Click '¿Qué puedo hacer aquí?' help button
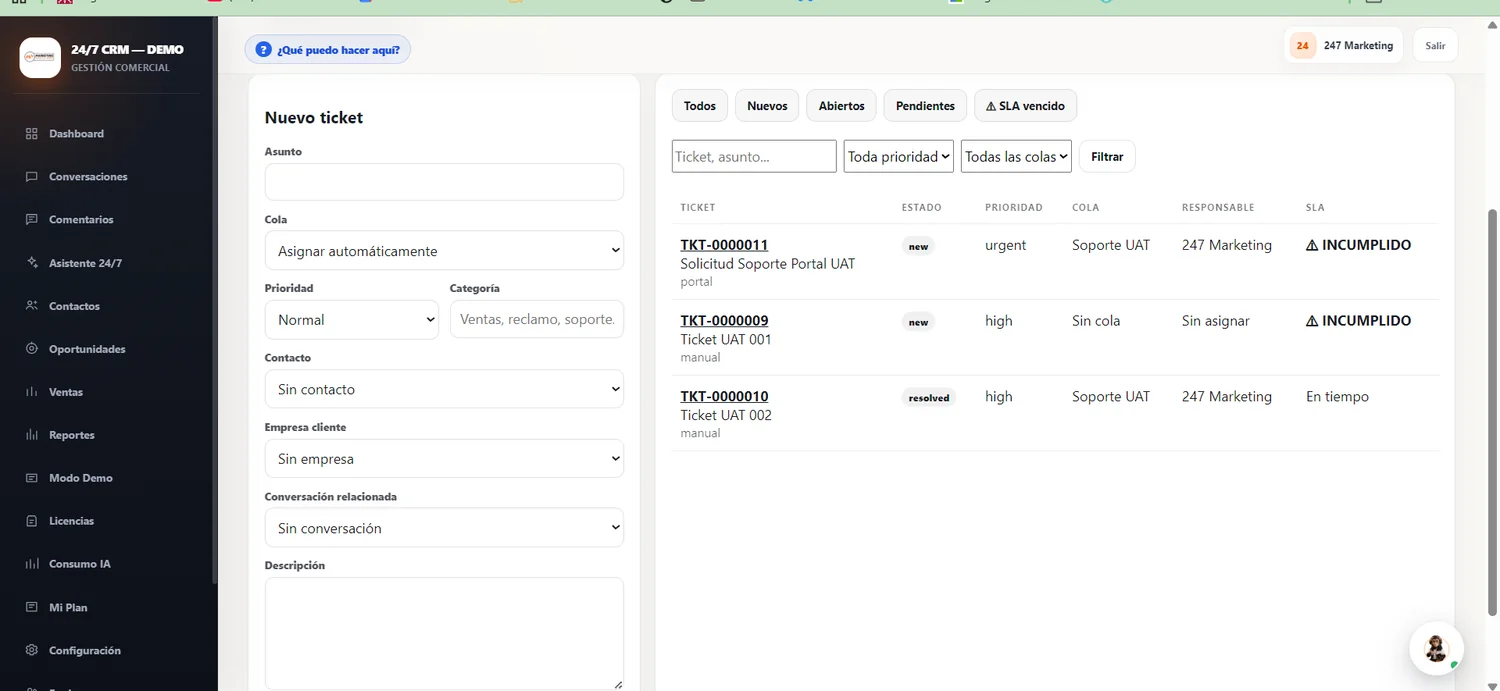The height and width of the screenshot is (691, 1500). 327,50
